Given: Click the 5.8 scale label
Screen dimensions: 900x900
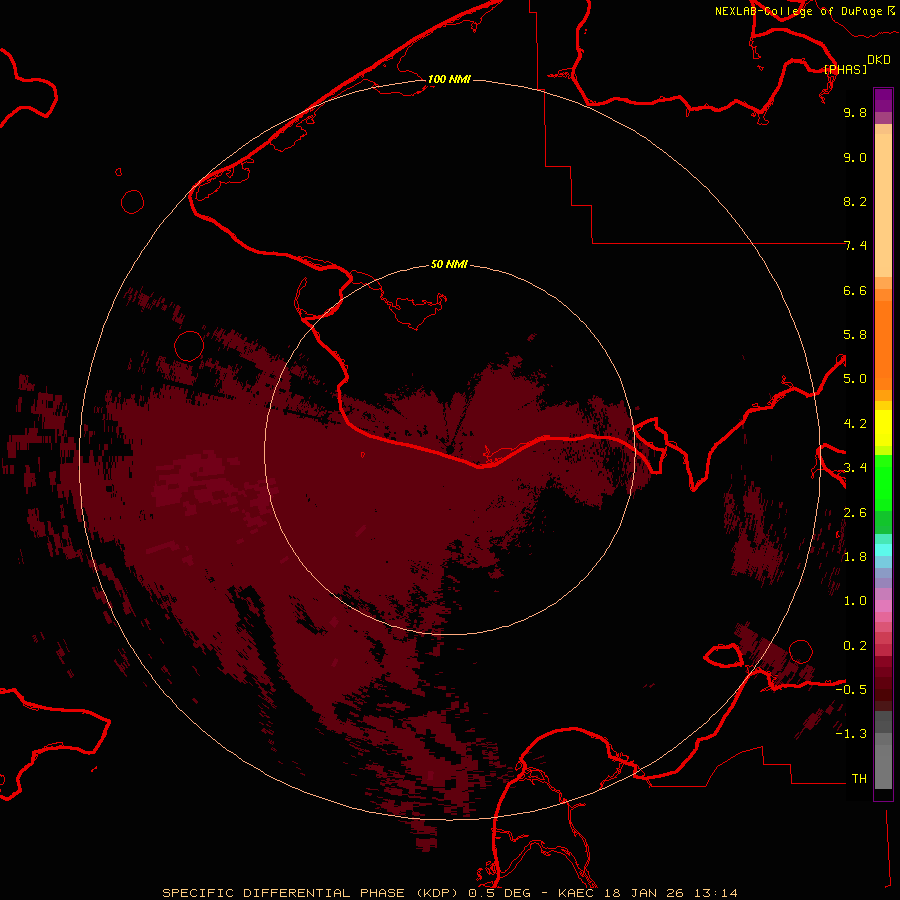Looking at the screenshot, I should pyautogui.click(x=855, y=335).
